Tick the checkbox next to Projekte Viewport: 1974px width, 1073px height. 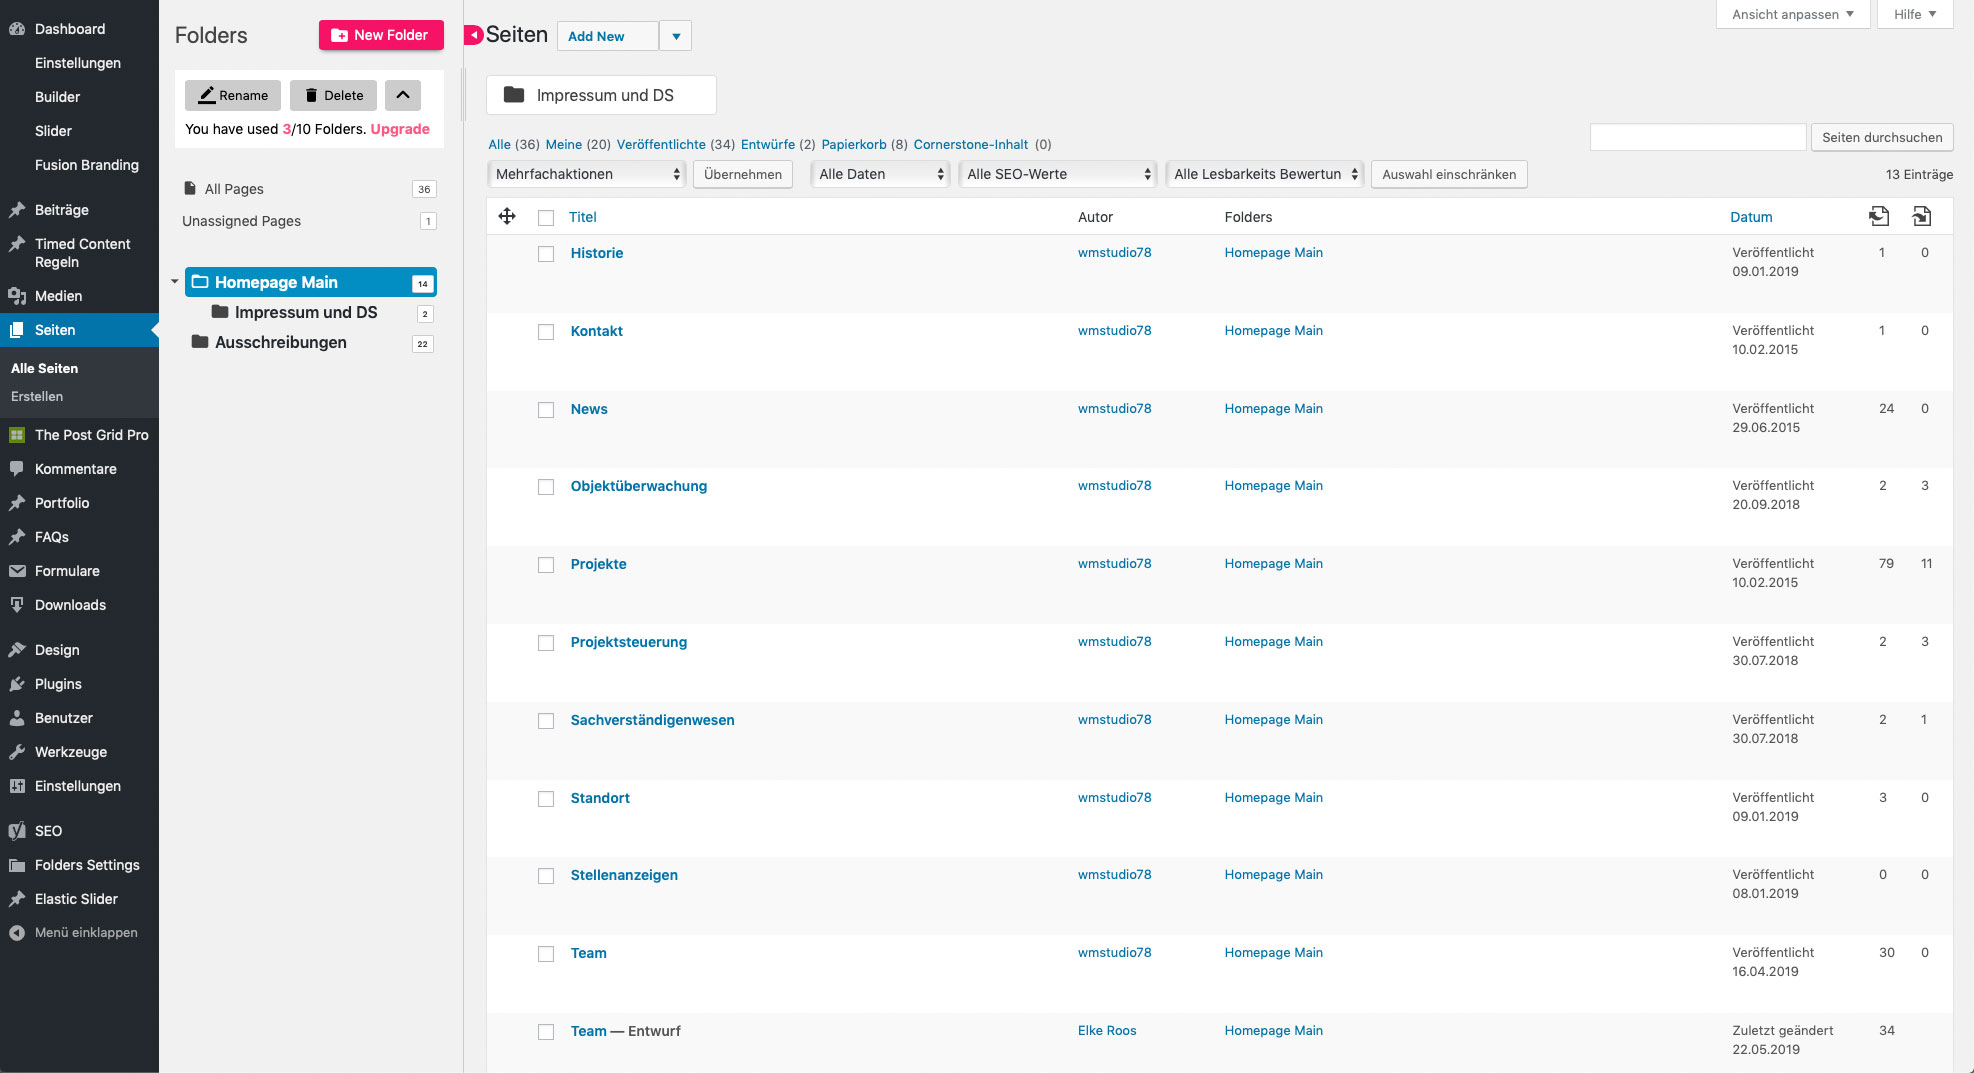point(546,565)
